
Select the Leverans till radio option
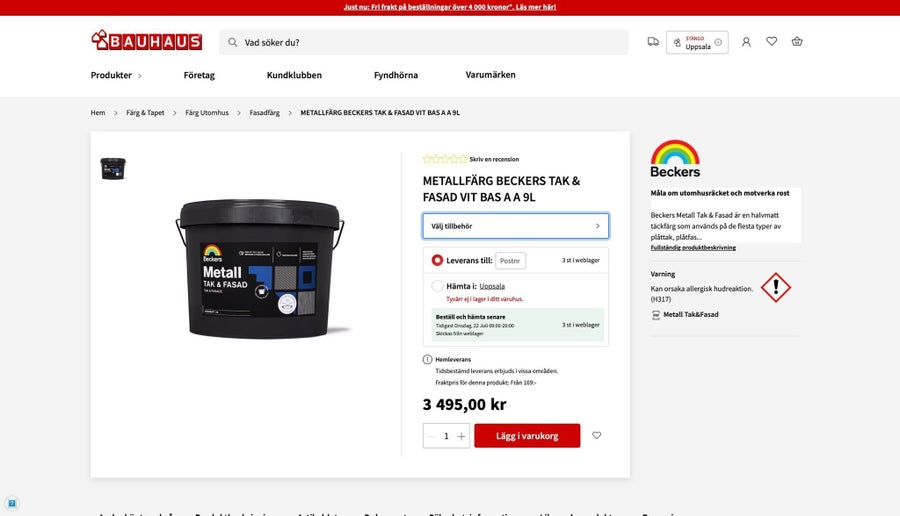(x=437, y=260)
